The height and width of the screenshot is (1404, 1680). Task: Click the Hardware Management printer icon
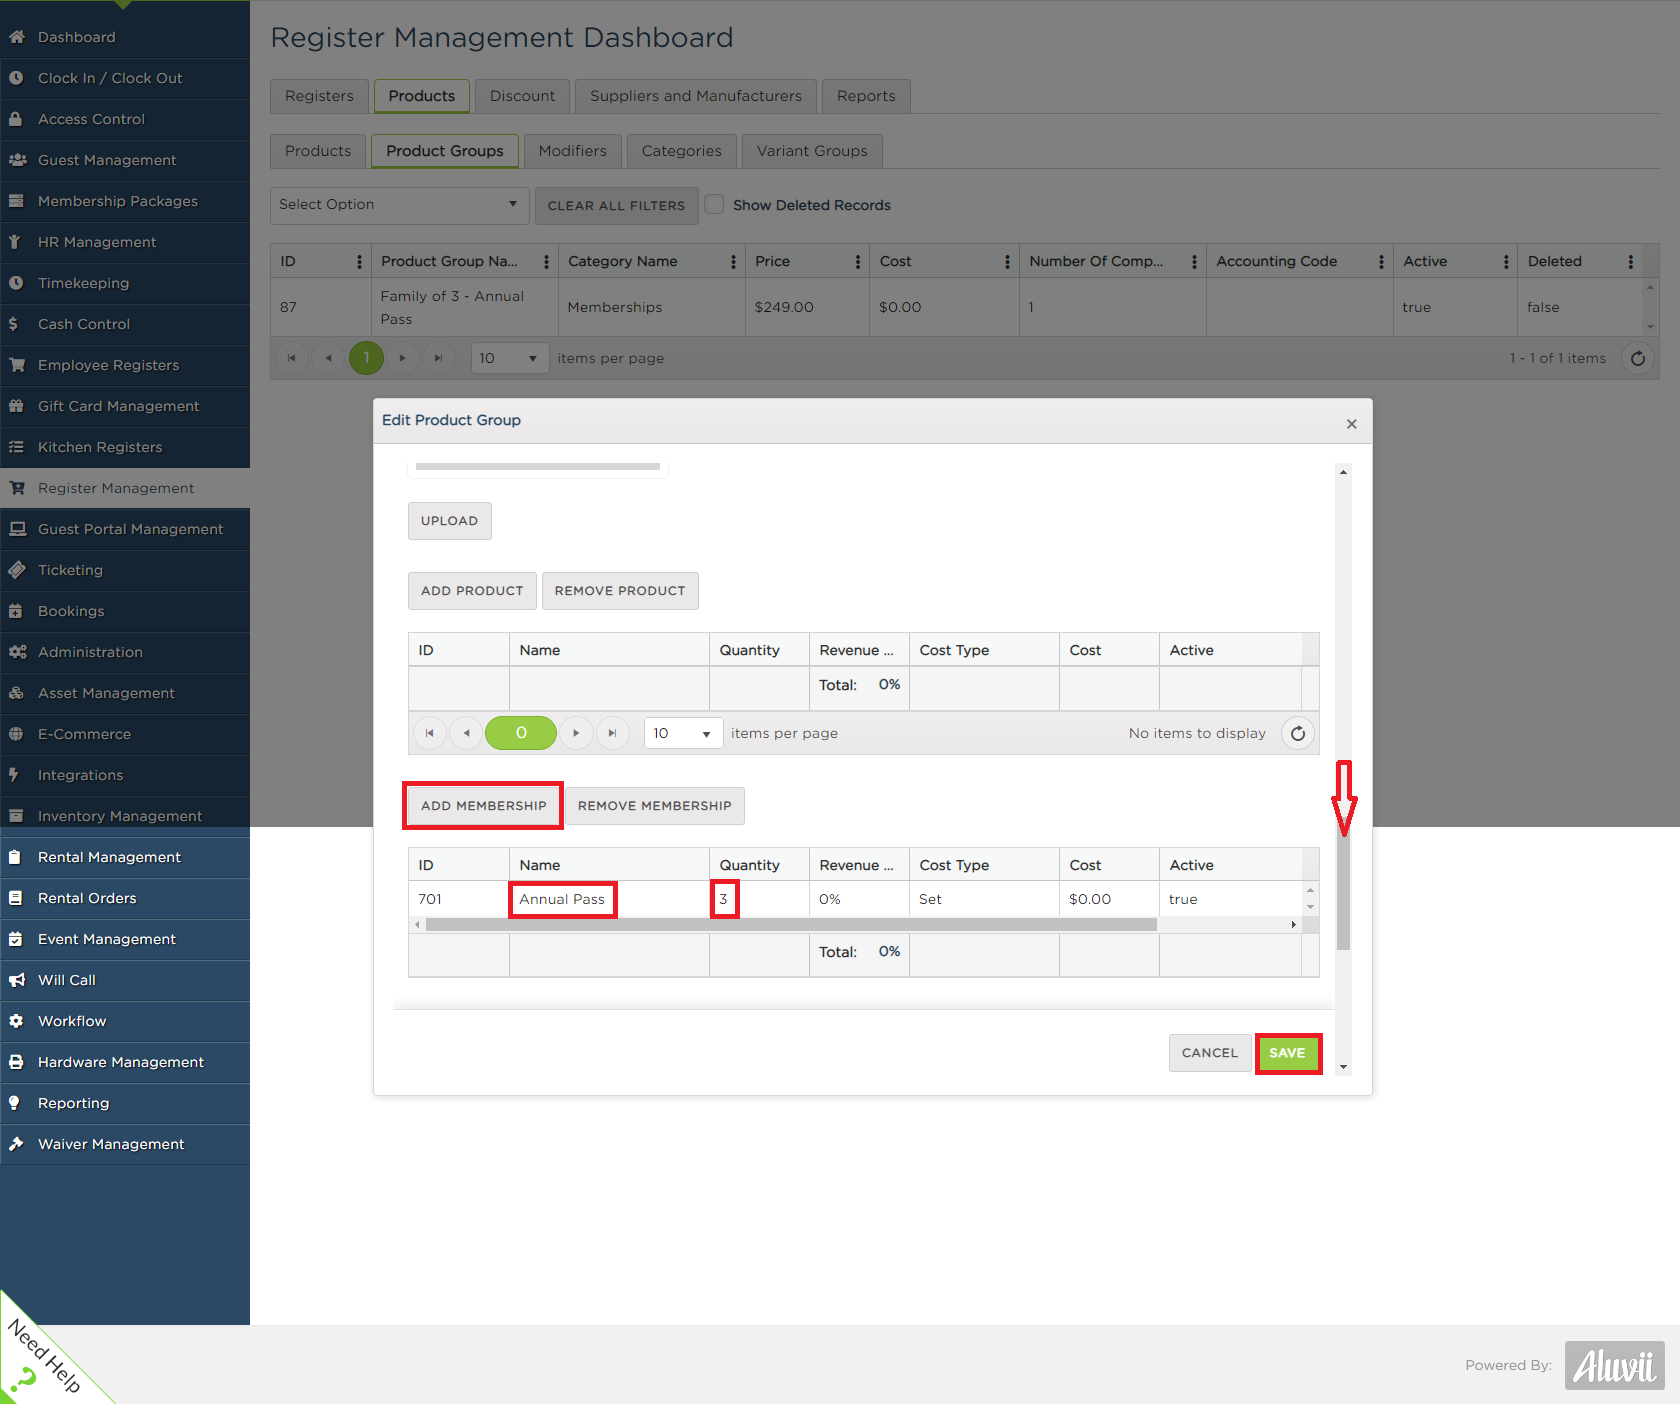pyautogui.click(x=16, y=1062)
